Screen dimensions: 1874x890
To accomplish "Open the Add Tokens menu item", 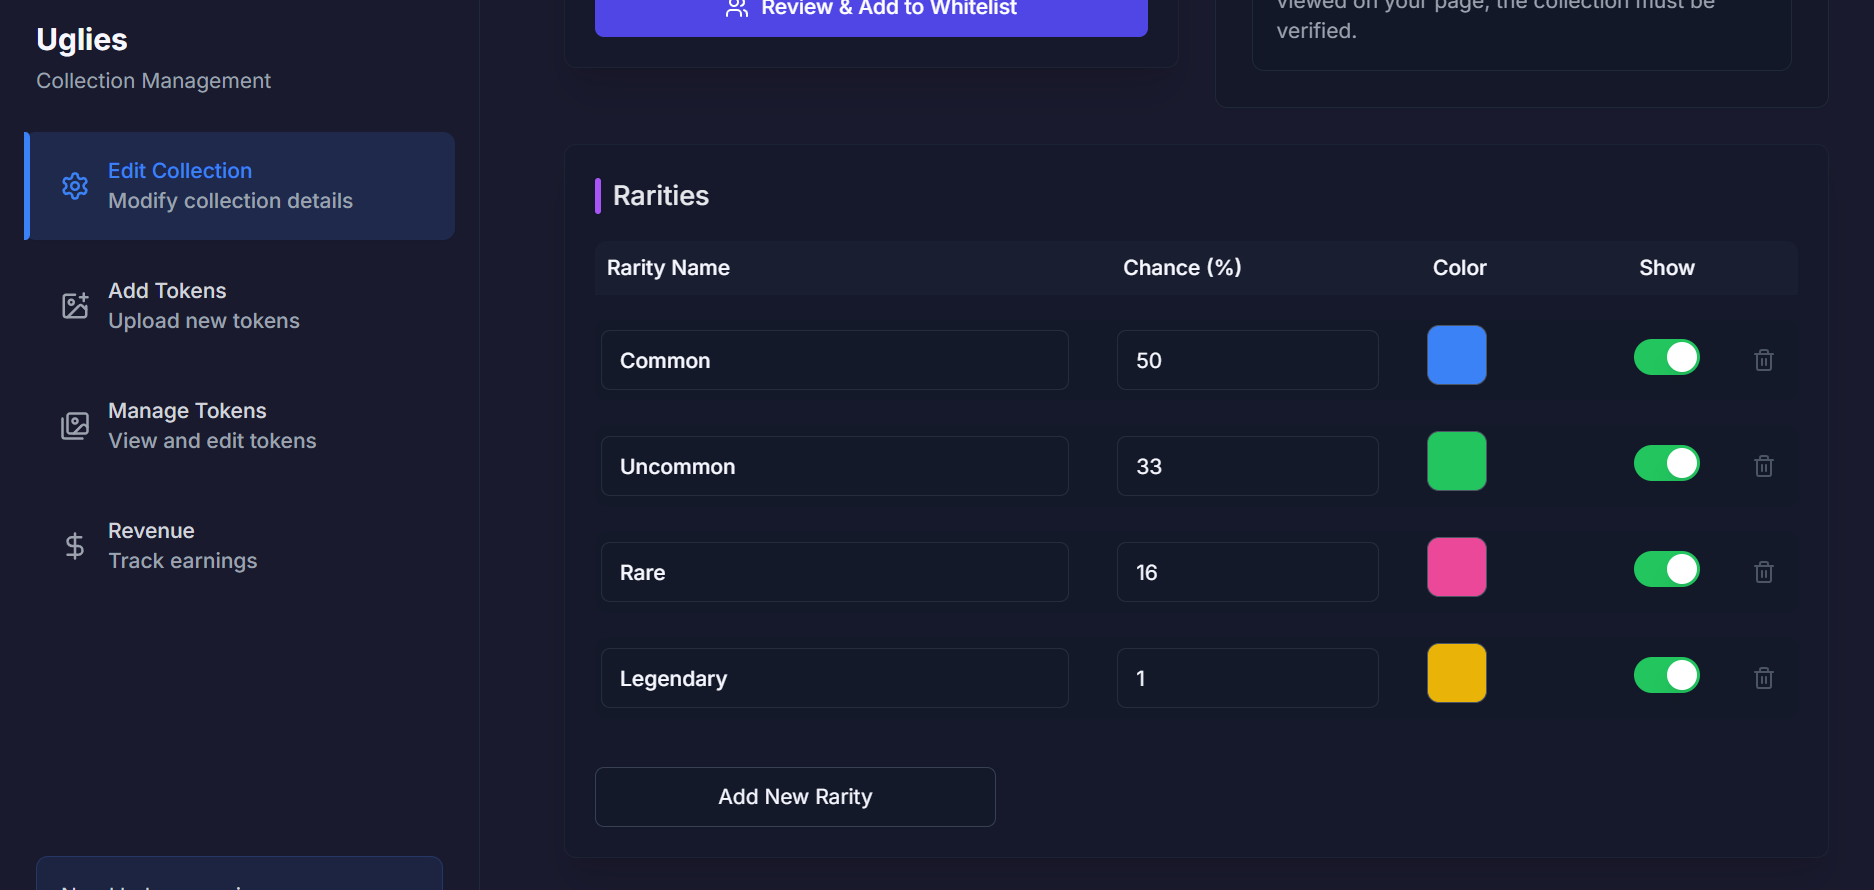I will coord(204,306).
